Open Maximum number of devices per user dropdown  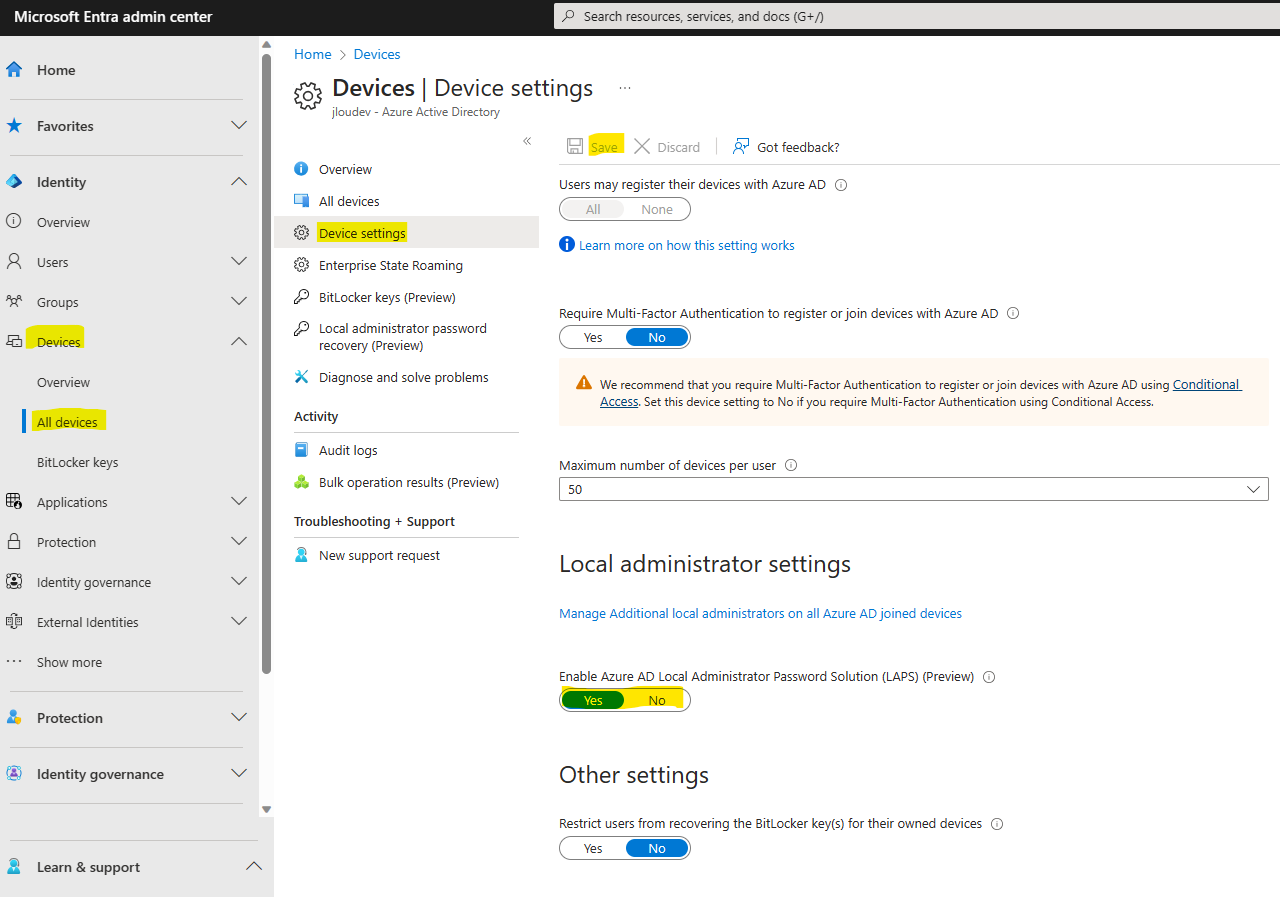[x=914, y=489]
